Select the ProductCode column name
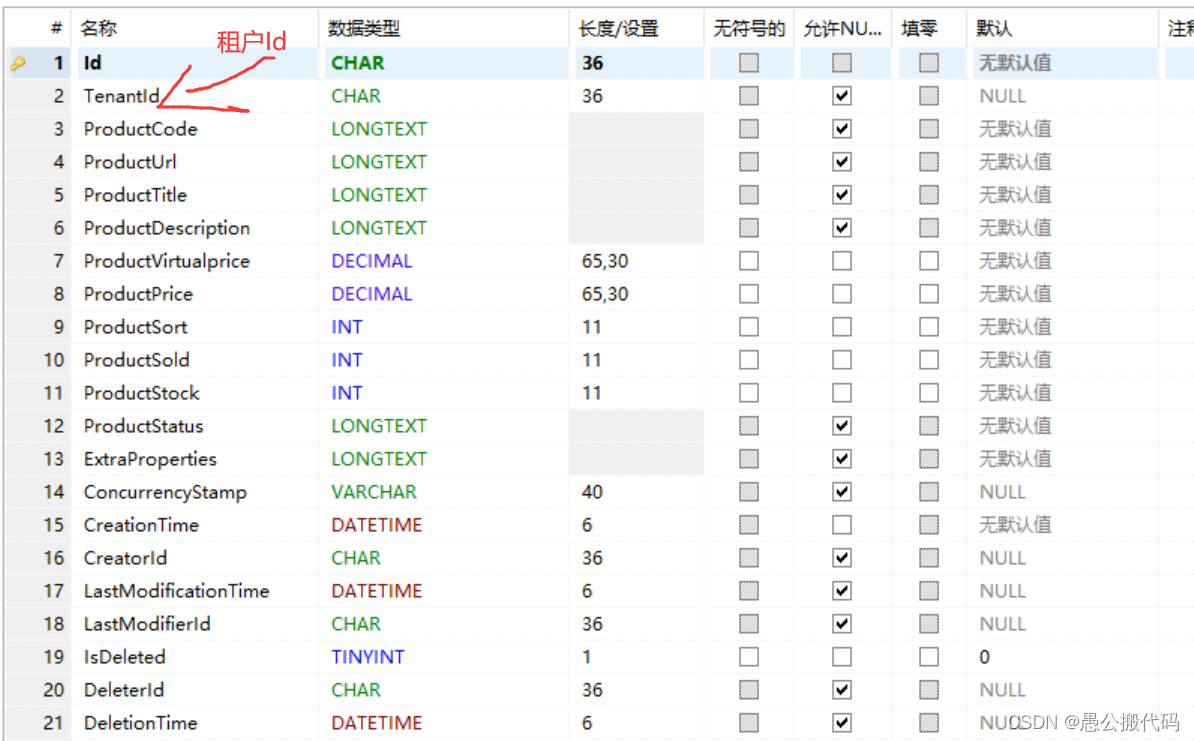1194x741 pixels. 140,129
